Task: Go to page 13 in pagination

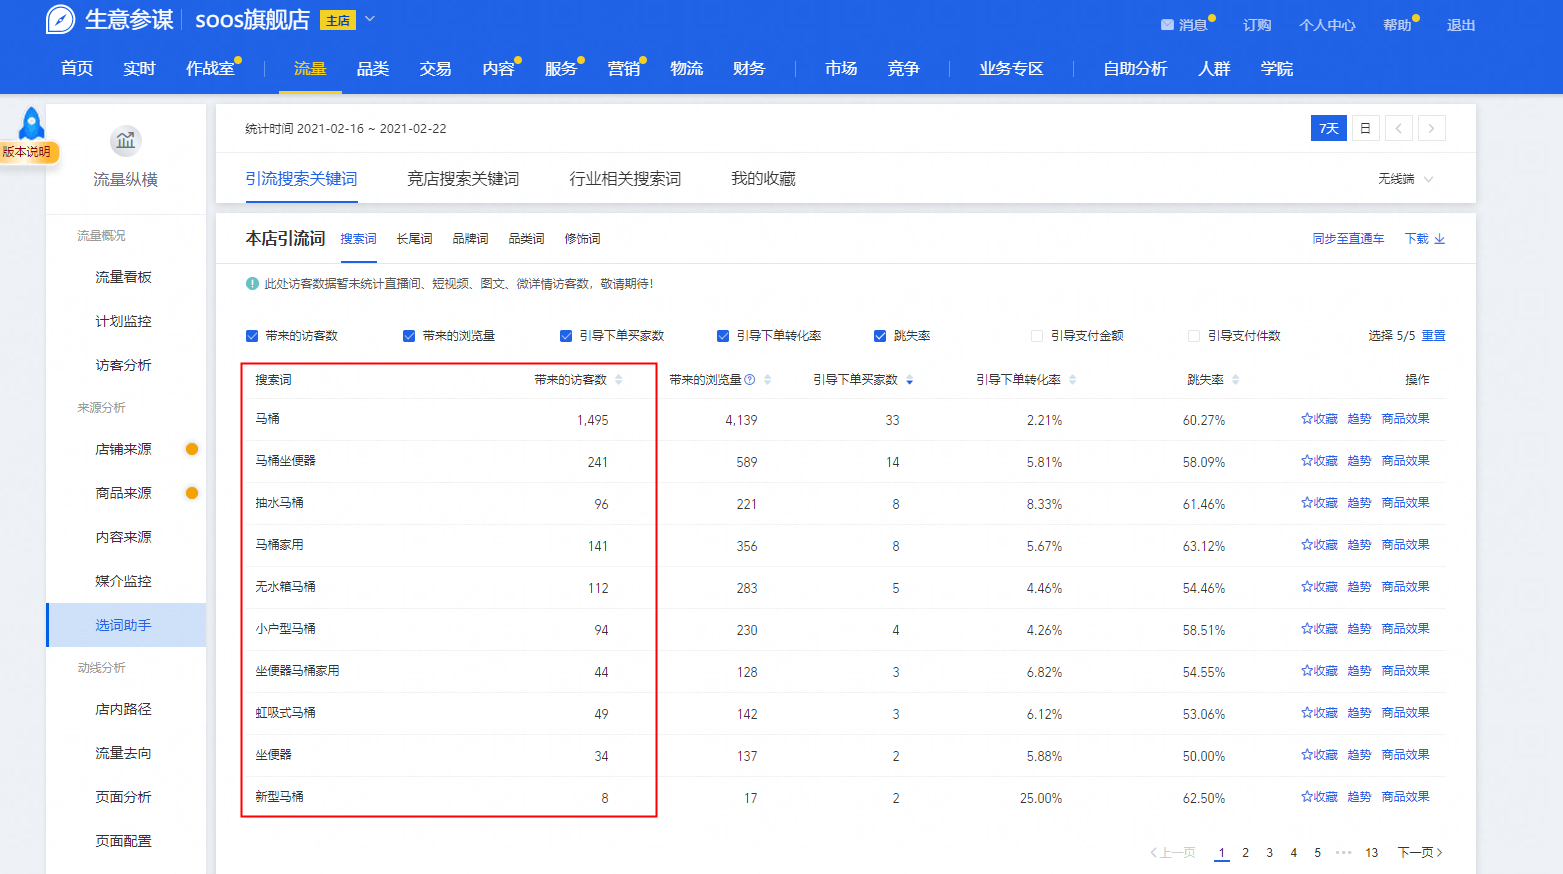Action: coord(1372,853)
